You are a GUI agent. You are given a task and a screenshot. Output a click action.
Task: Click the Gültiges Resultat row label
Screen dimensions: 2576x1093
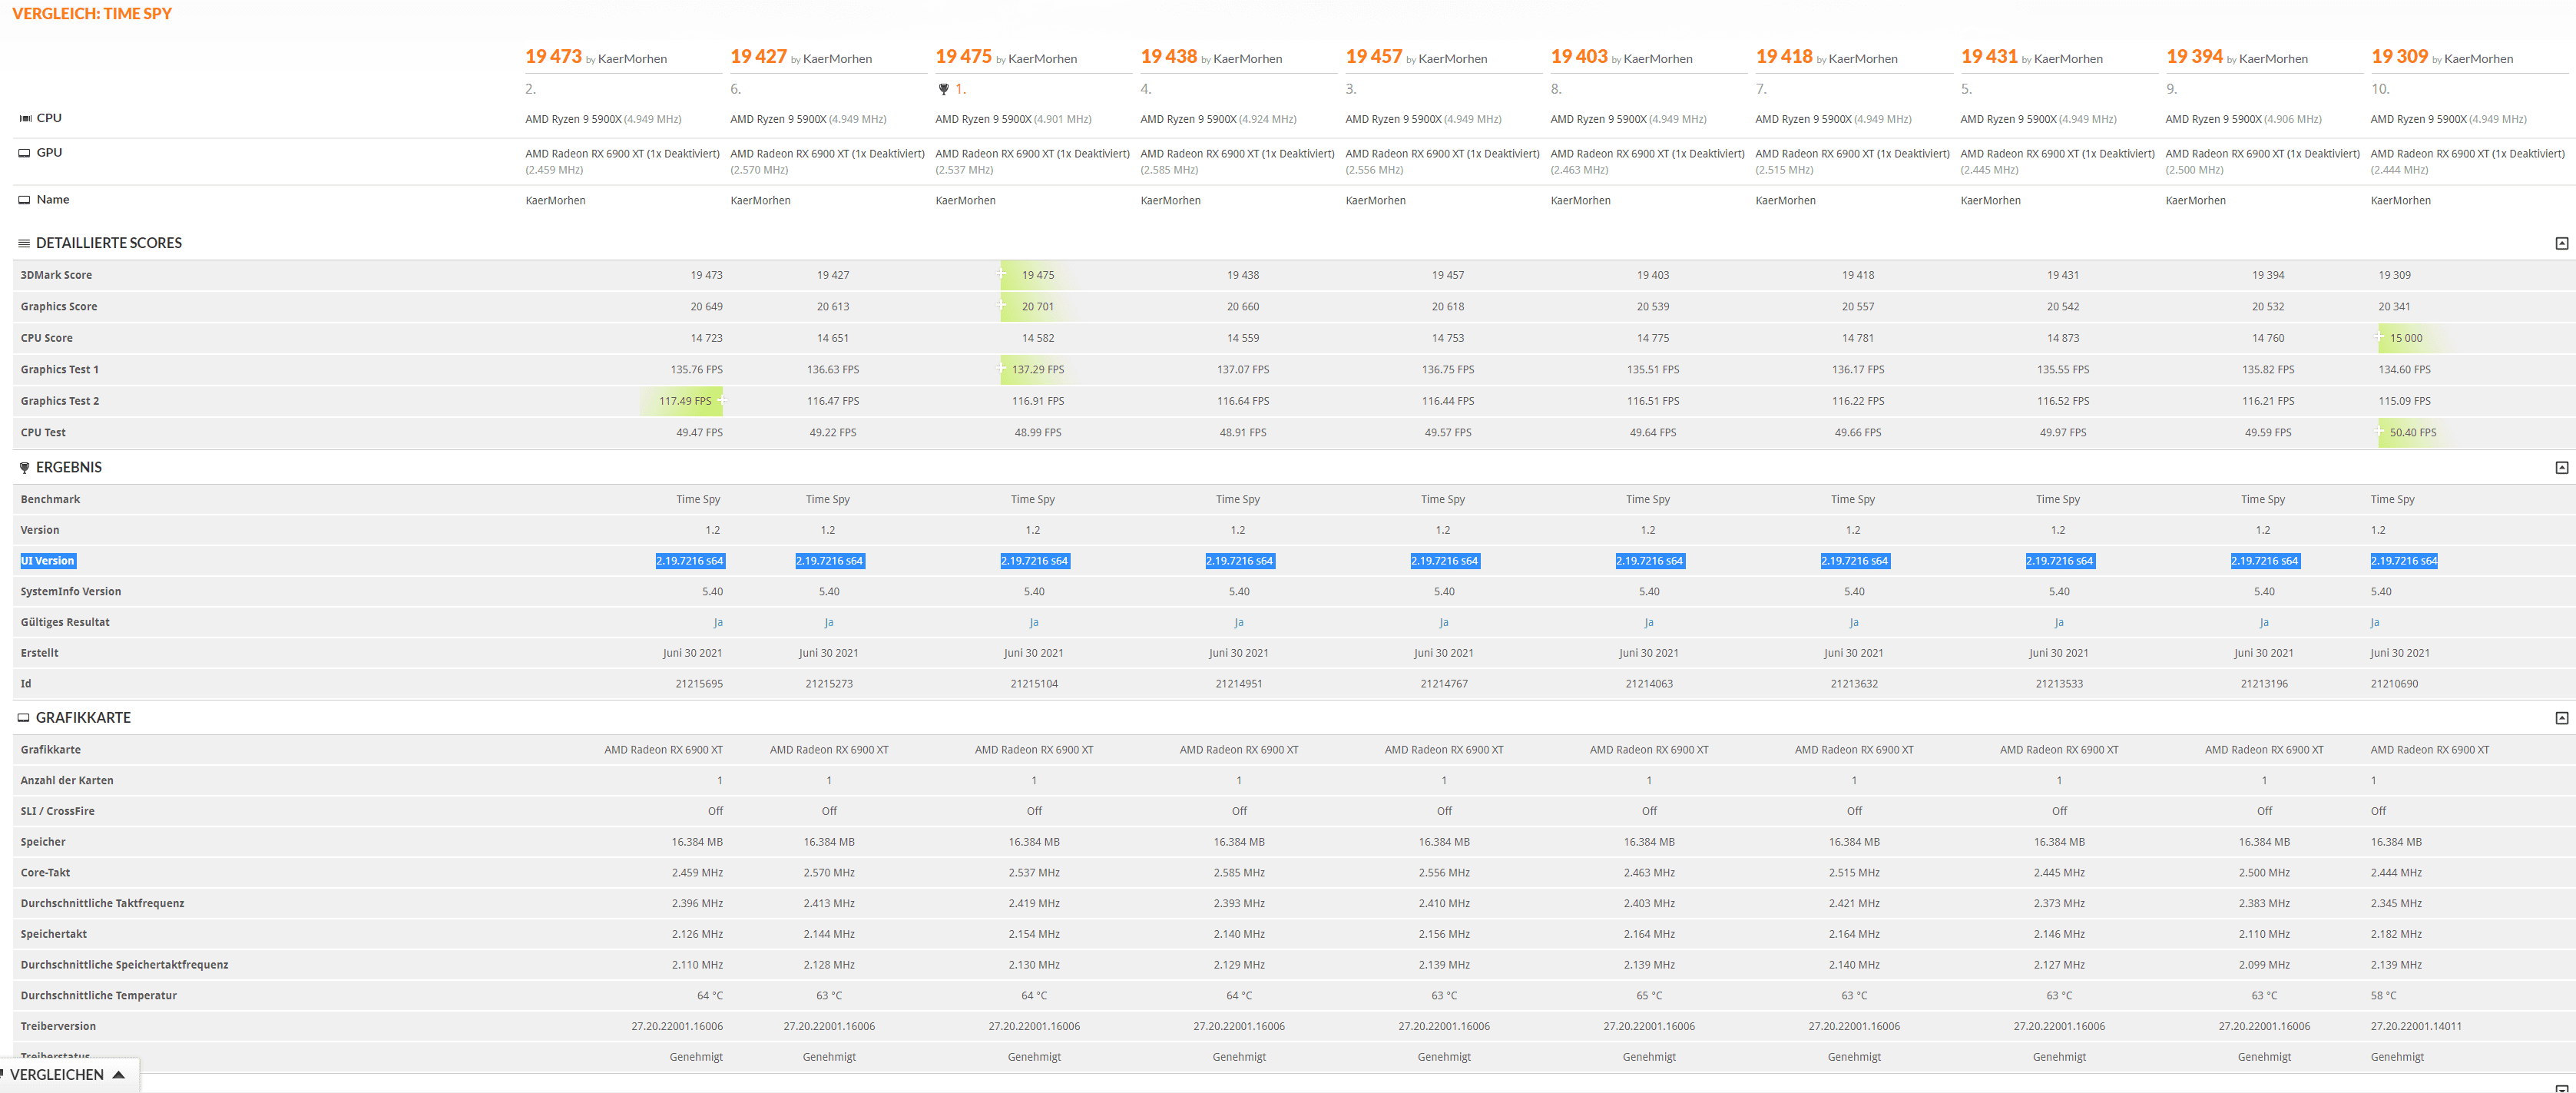point(65,623)
